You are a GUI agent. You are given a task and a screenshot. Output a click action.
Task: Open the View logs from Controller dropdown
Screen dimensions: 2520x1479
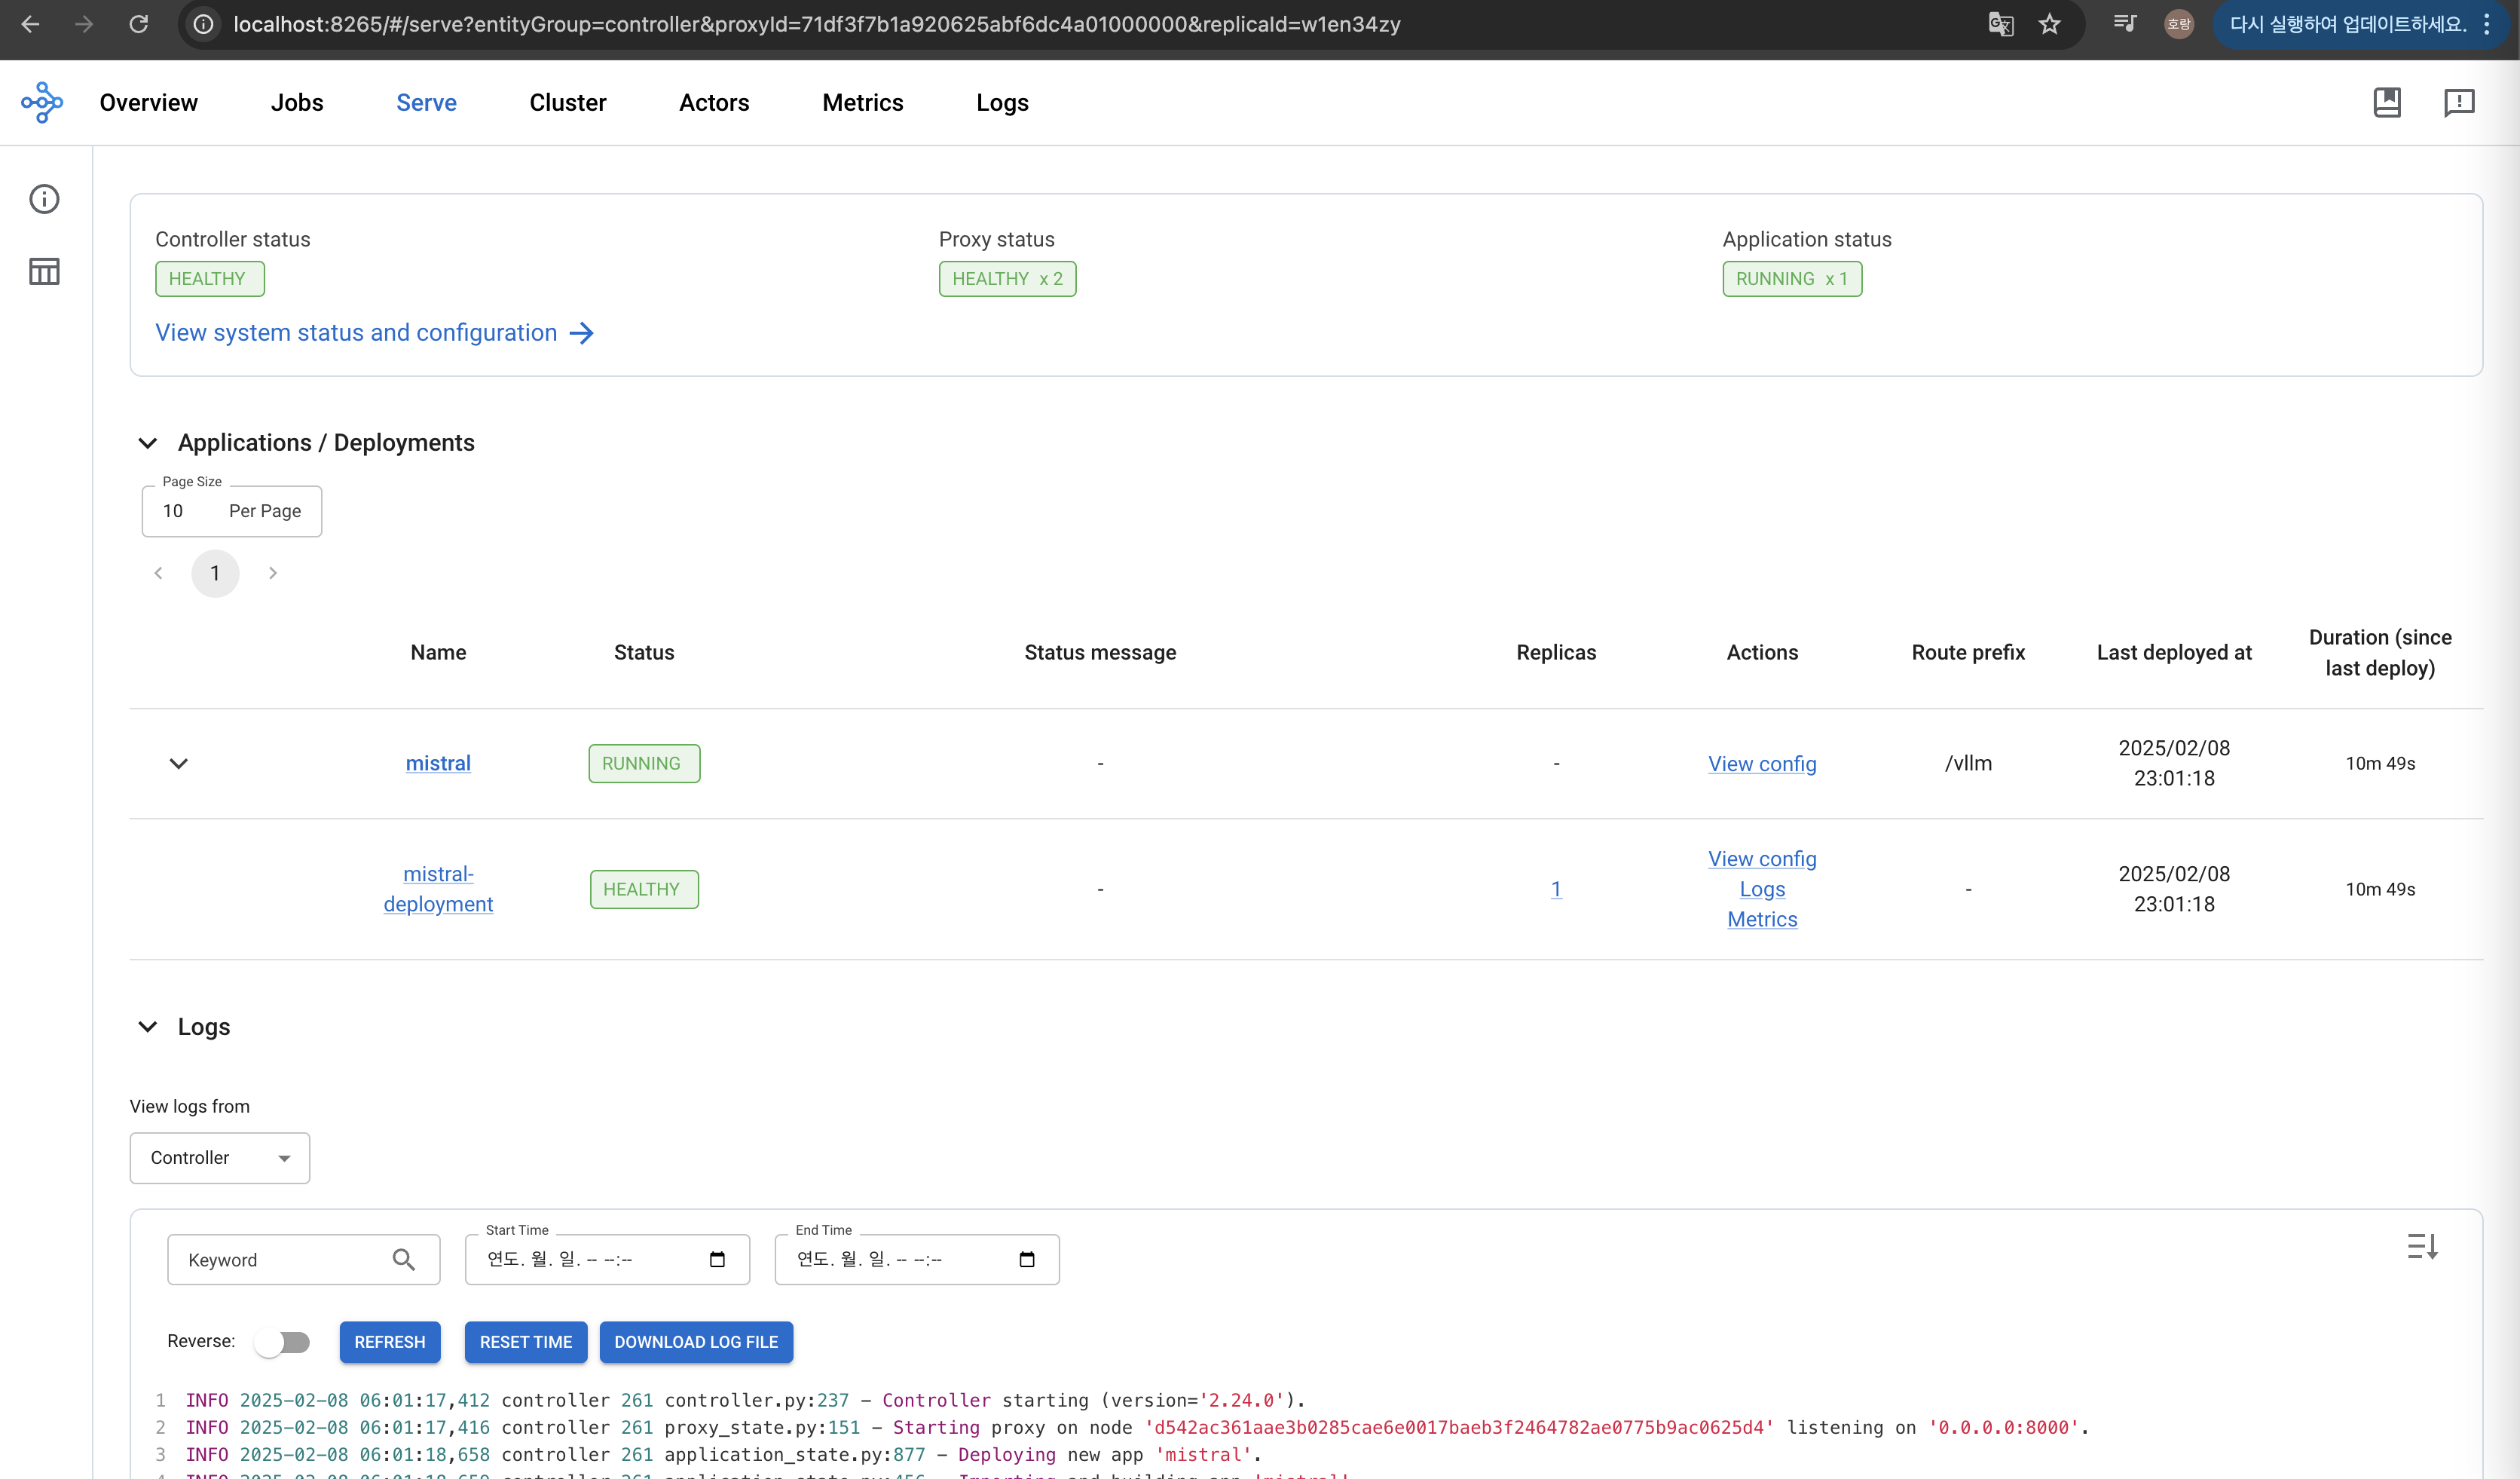point(220,1158)
